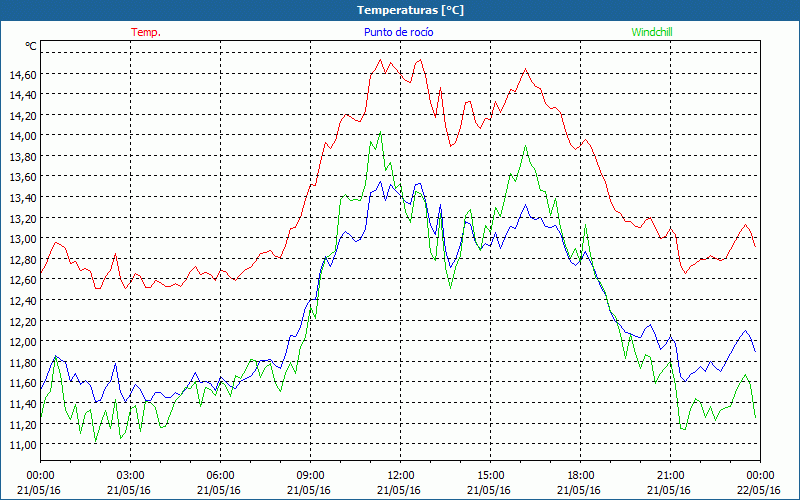Click the 11,00 y-axis value
This screenshot has width=800, height=500.
click(x=23, y=445)
